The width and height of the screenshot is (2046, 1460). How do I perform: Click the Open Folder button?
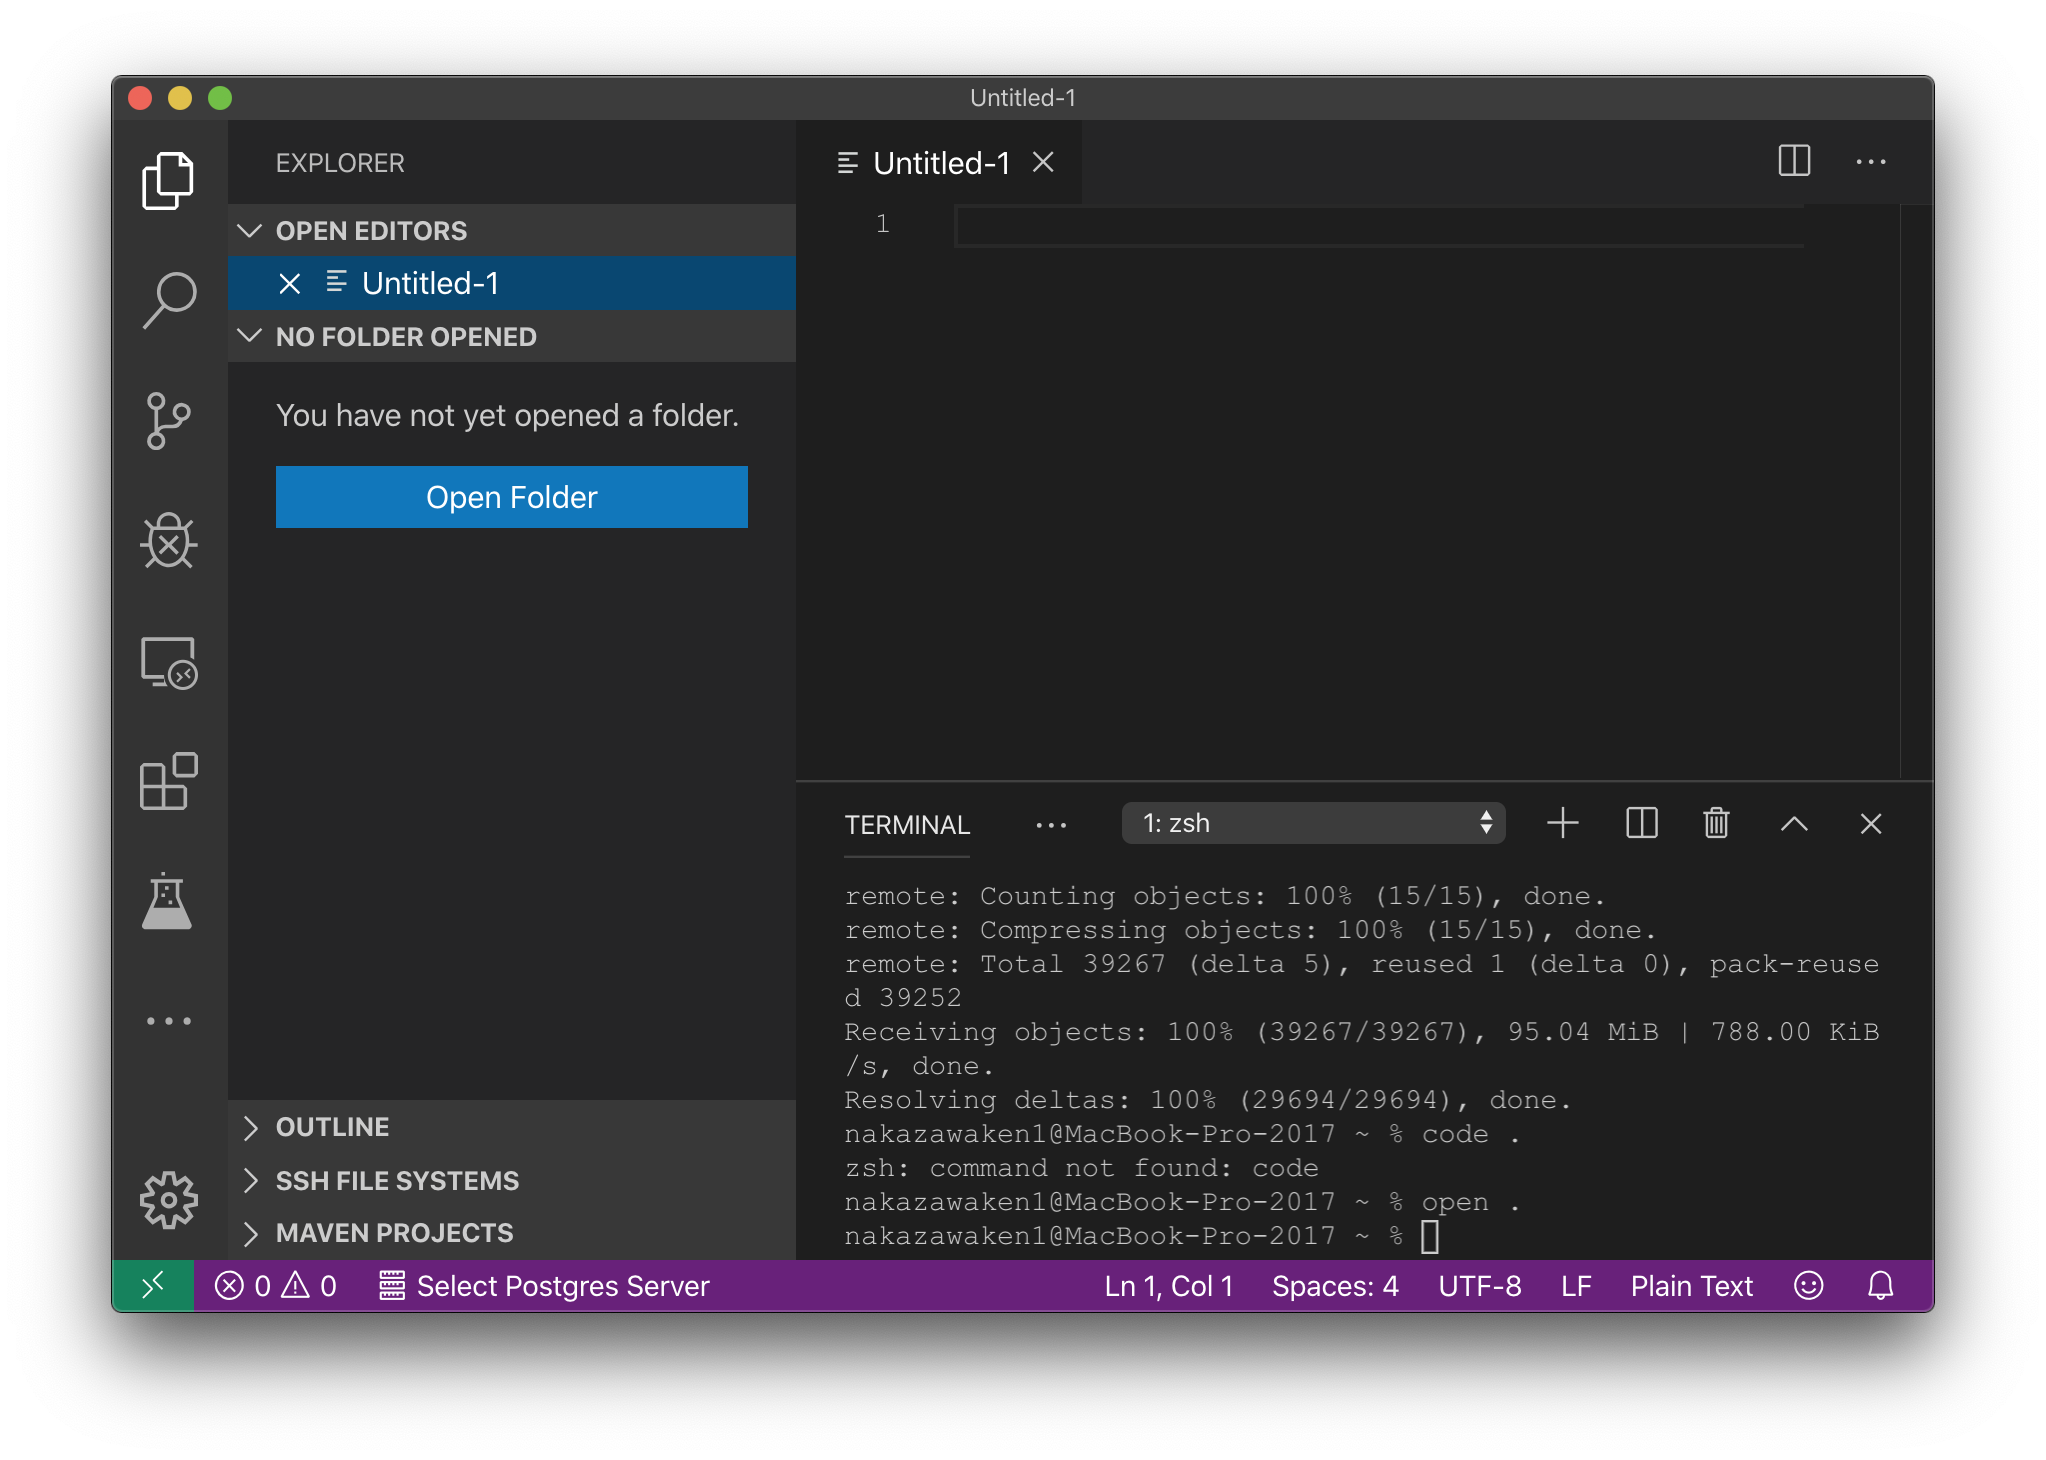[x=511, y=497]
